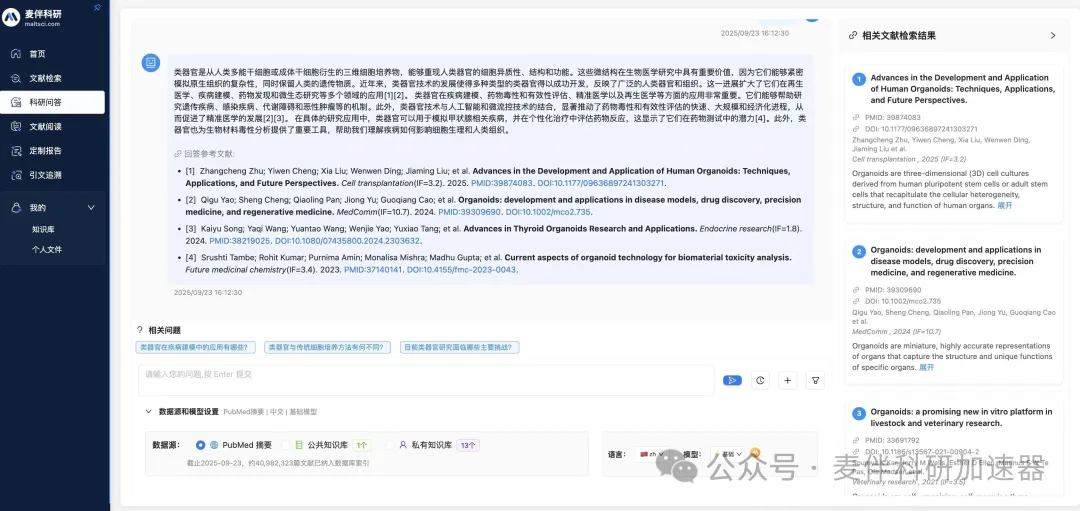Viewport: 1080px width, 511px height.
Task: Open 文献检索 in the sidebar
Action: point(45,78)
